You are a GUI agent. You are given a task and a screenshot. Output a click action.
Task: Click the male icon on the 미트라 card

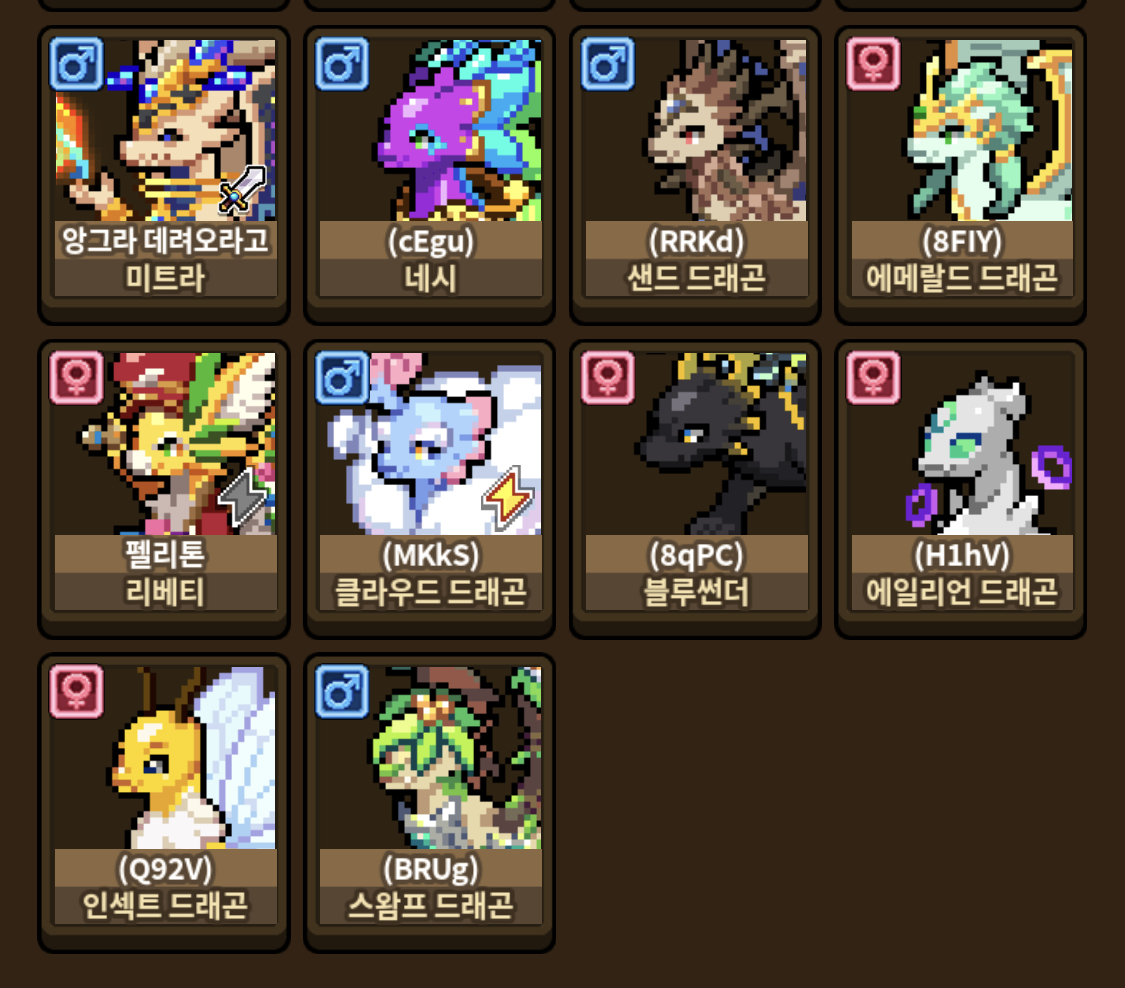(x=77, y=64)
